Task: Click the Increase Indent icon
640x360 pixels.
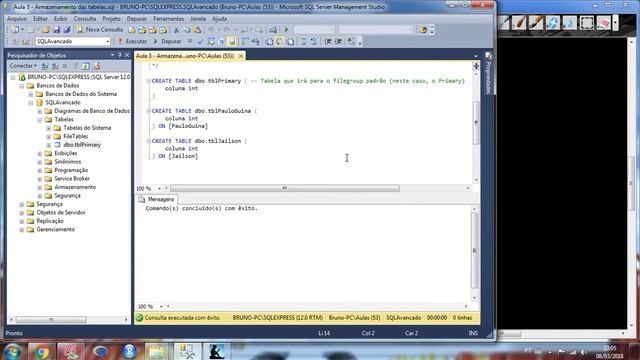Action: [x=338, y=41]
